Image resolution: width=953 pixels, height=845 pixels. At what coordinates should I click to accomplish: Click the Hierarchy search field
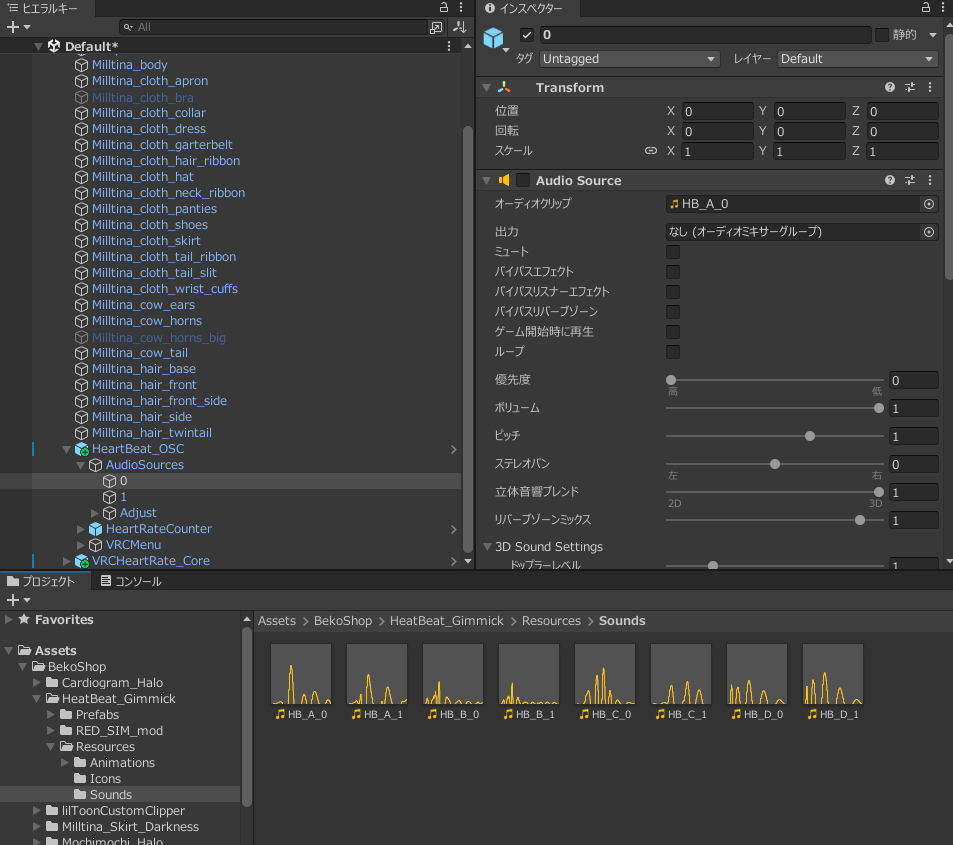tap(274, 27)
